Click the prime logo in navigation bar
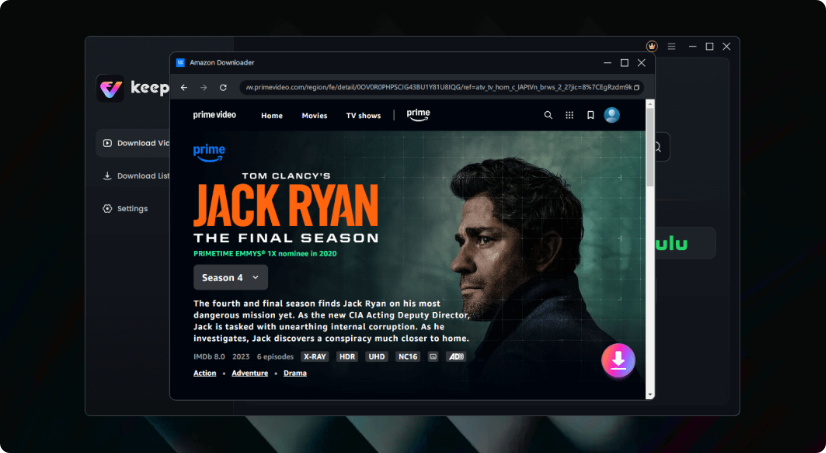This screenshot has width=826, height=453. click(418, 115)
